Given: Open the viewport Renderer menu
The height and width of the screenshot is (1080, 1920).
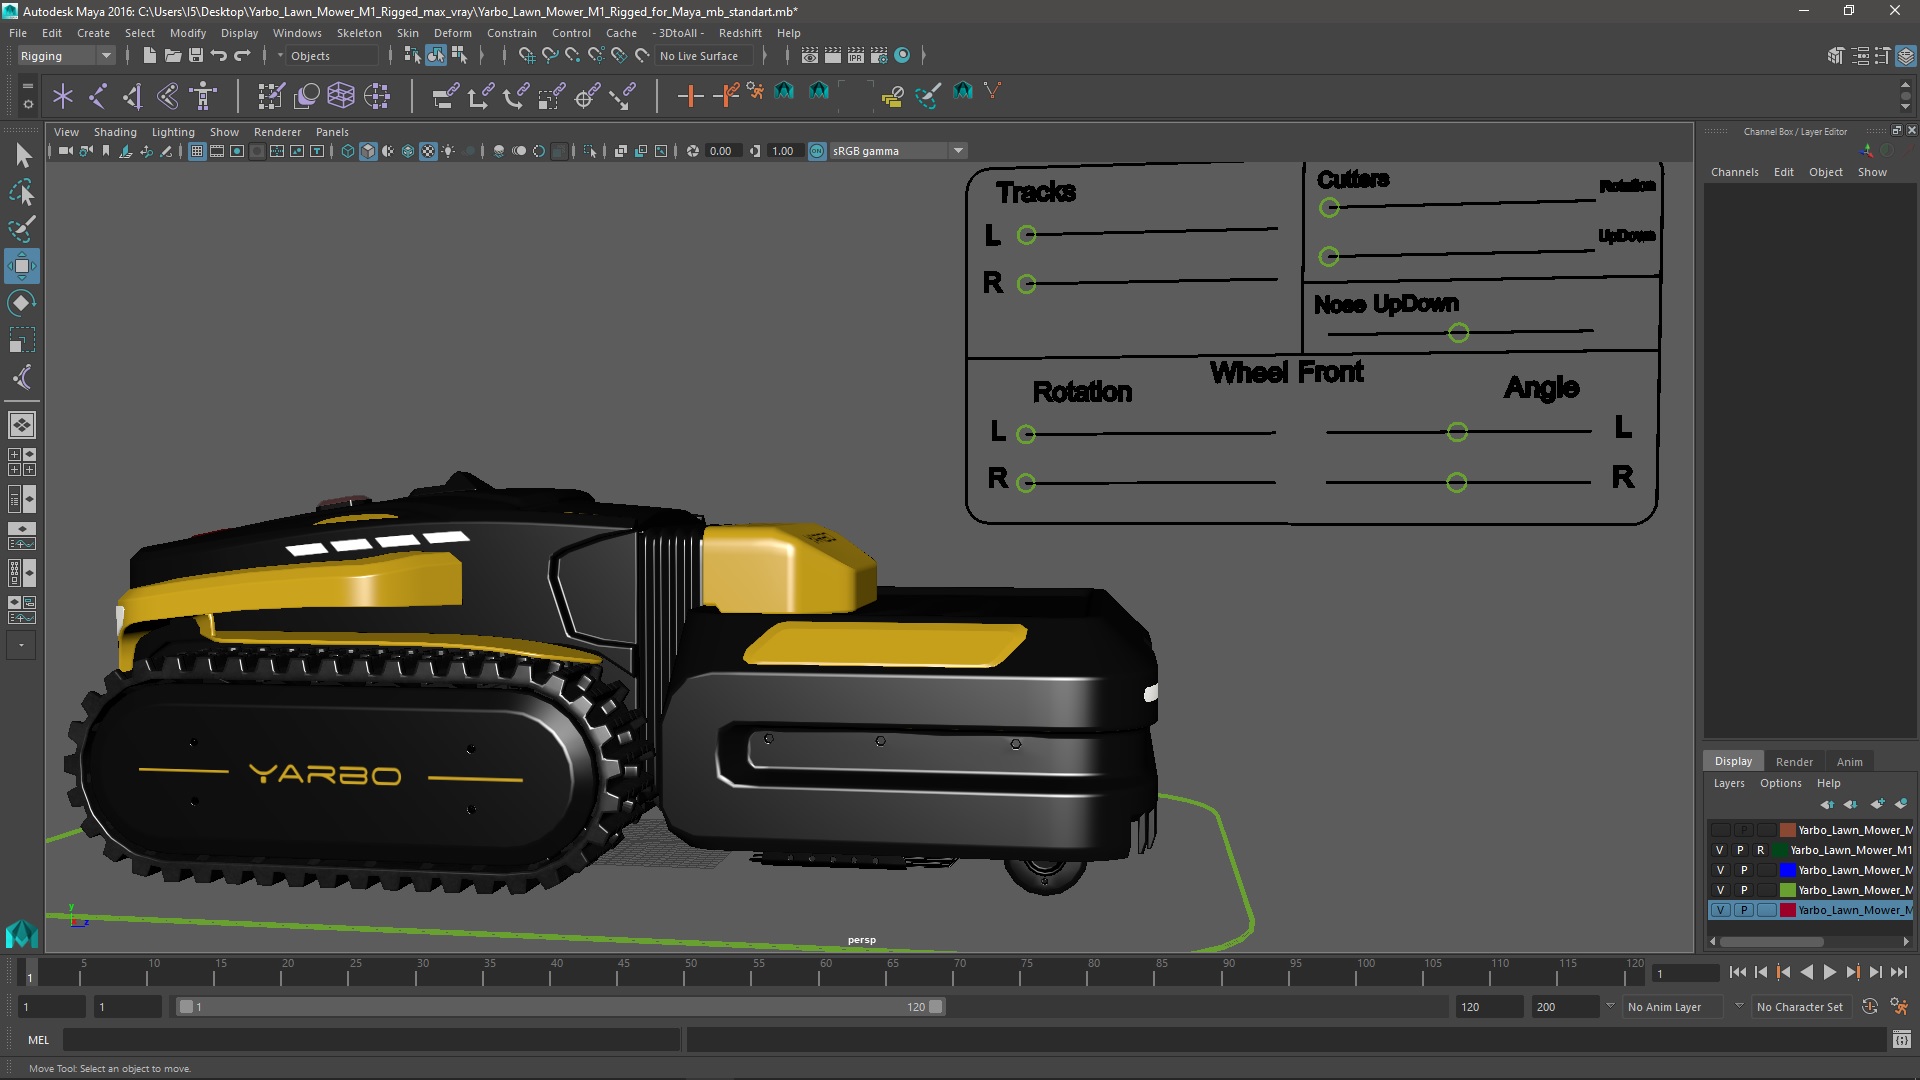Looking at the screenshot, I should pos(277,132).
